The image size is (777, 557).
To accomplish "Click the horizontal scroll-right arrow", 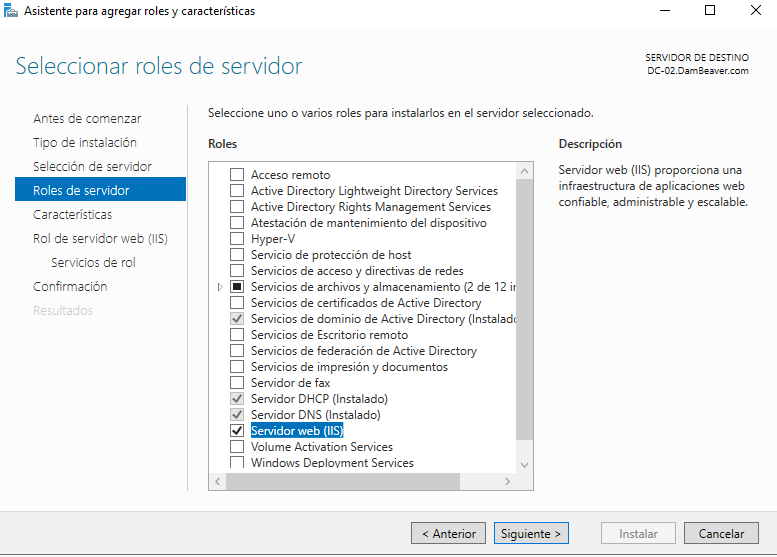I will (x=507, y=481).
